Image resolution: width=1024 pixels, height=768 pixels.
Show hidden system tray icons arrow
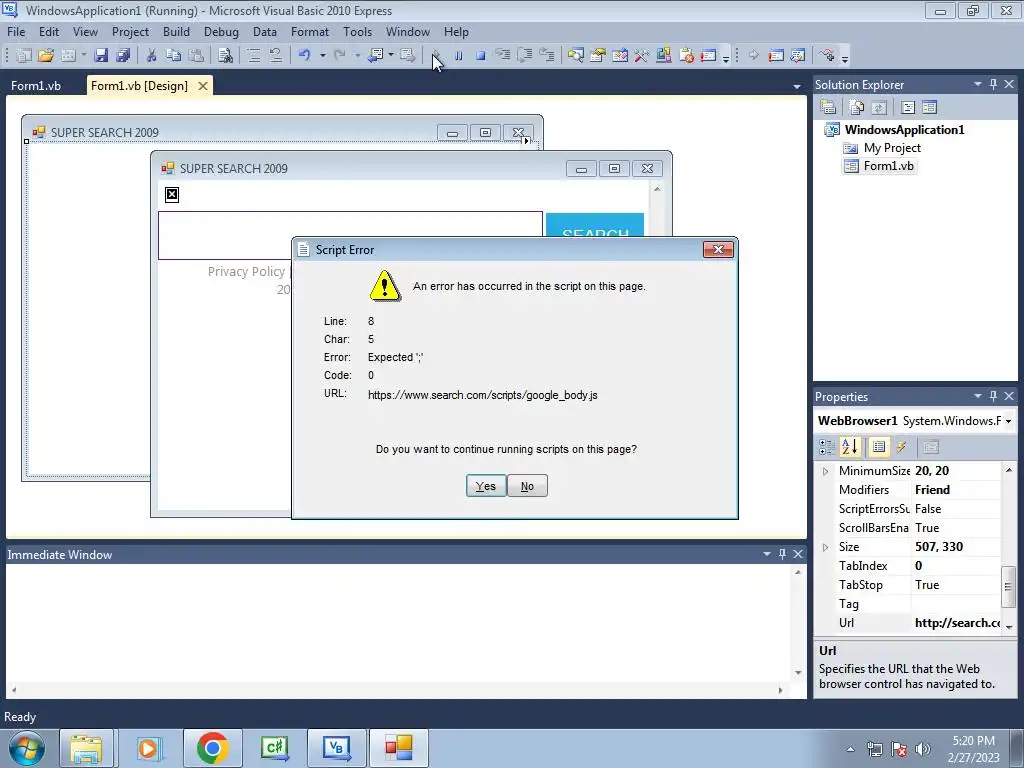(x=850, y=749)
